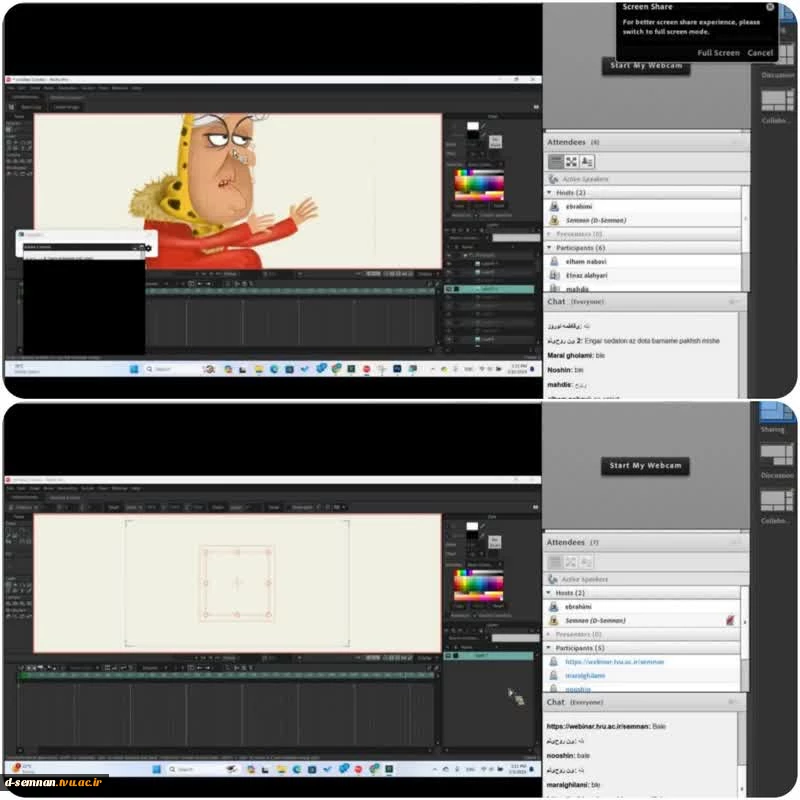Click maralghilami in the Participants (5) list
This screenshot has height=800, width=800.
point(585,676)
